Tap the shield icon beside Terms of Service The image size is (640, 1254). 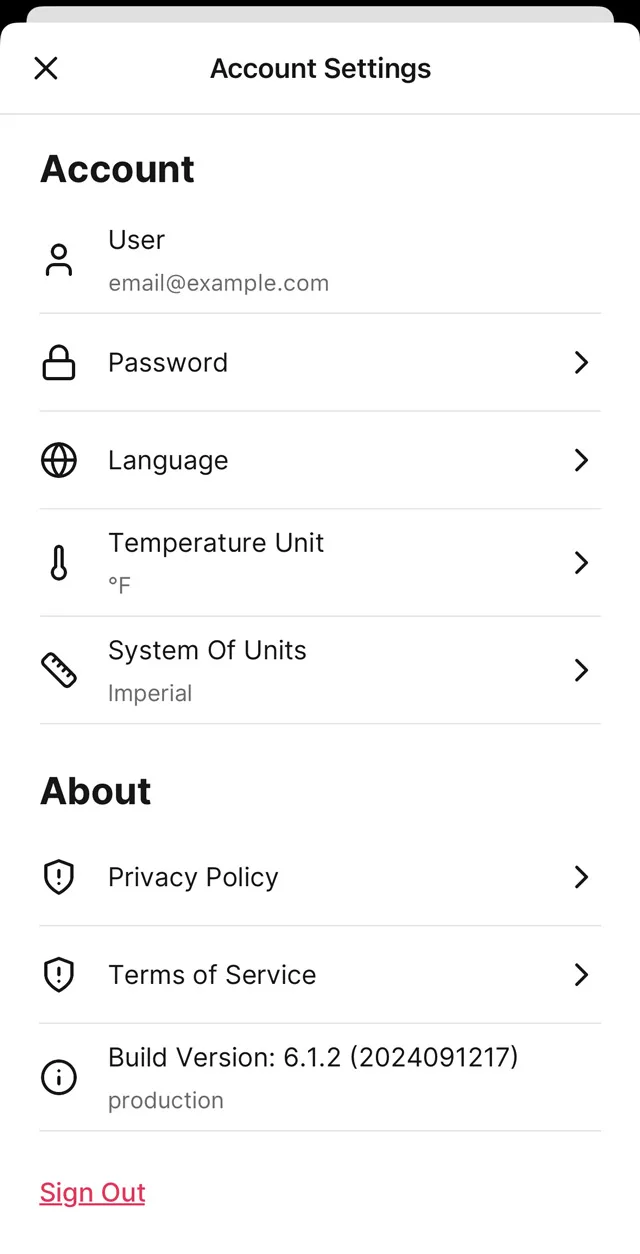[59, 975]
